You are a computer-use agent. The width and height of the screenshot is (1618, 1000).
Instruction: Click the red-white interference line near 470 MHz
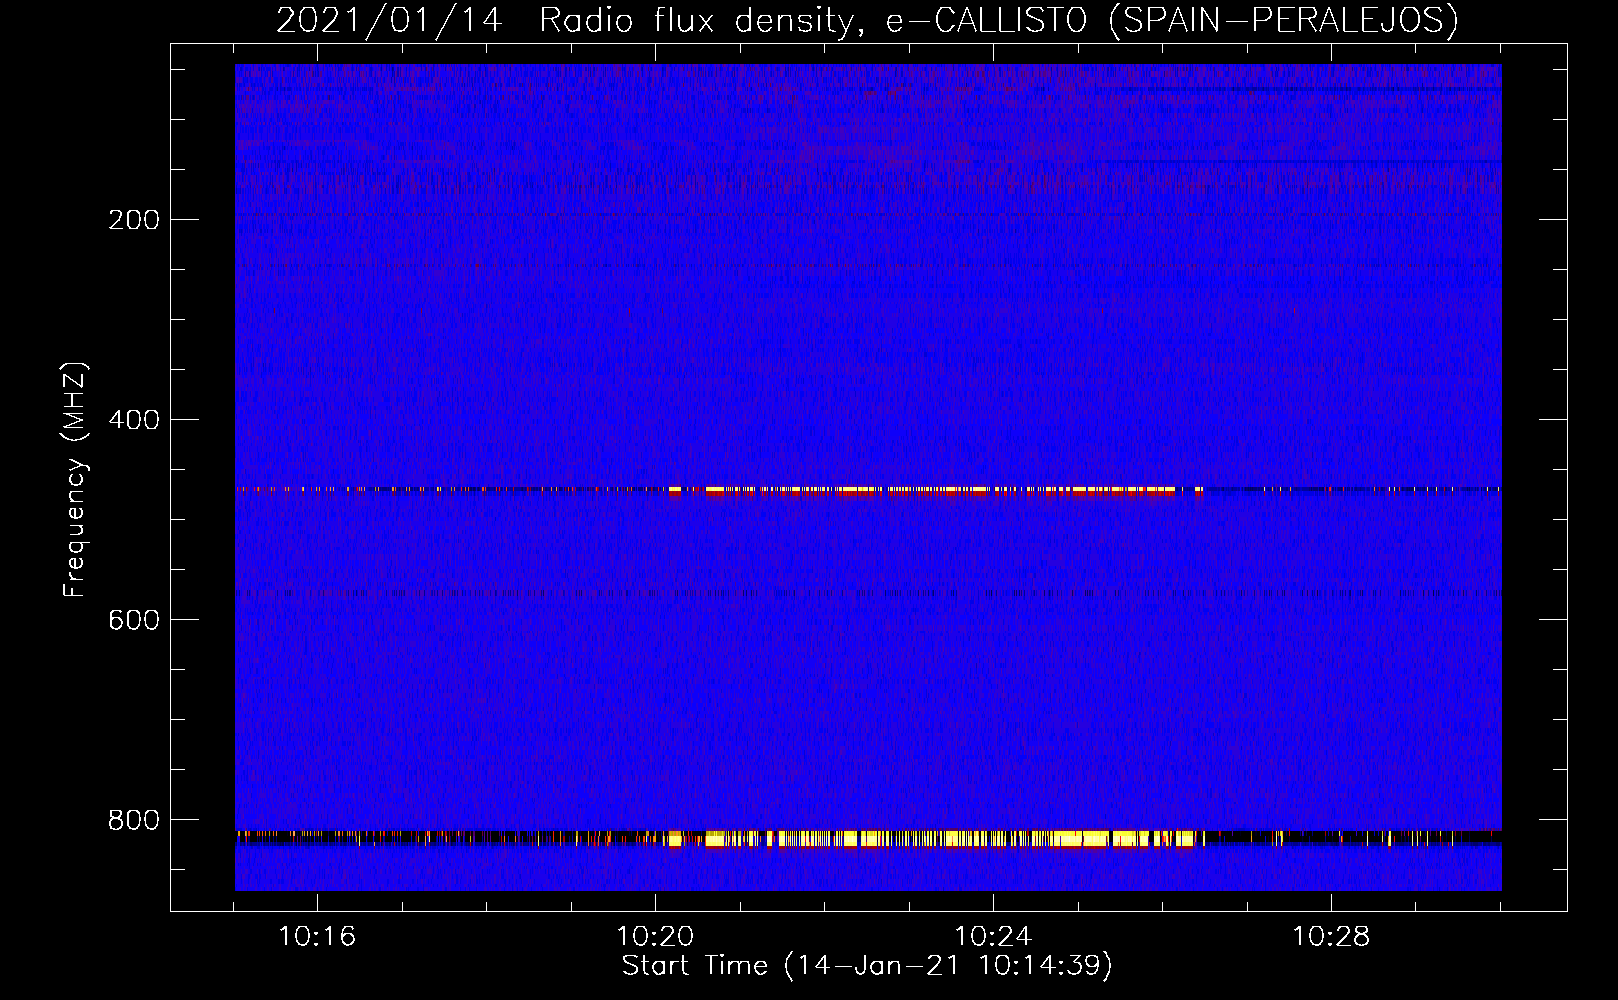(935, 491)
